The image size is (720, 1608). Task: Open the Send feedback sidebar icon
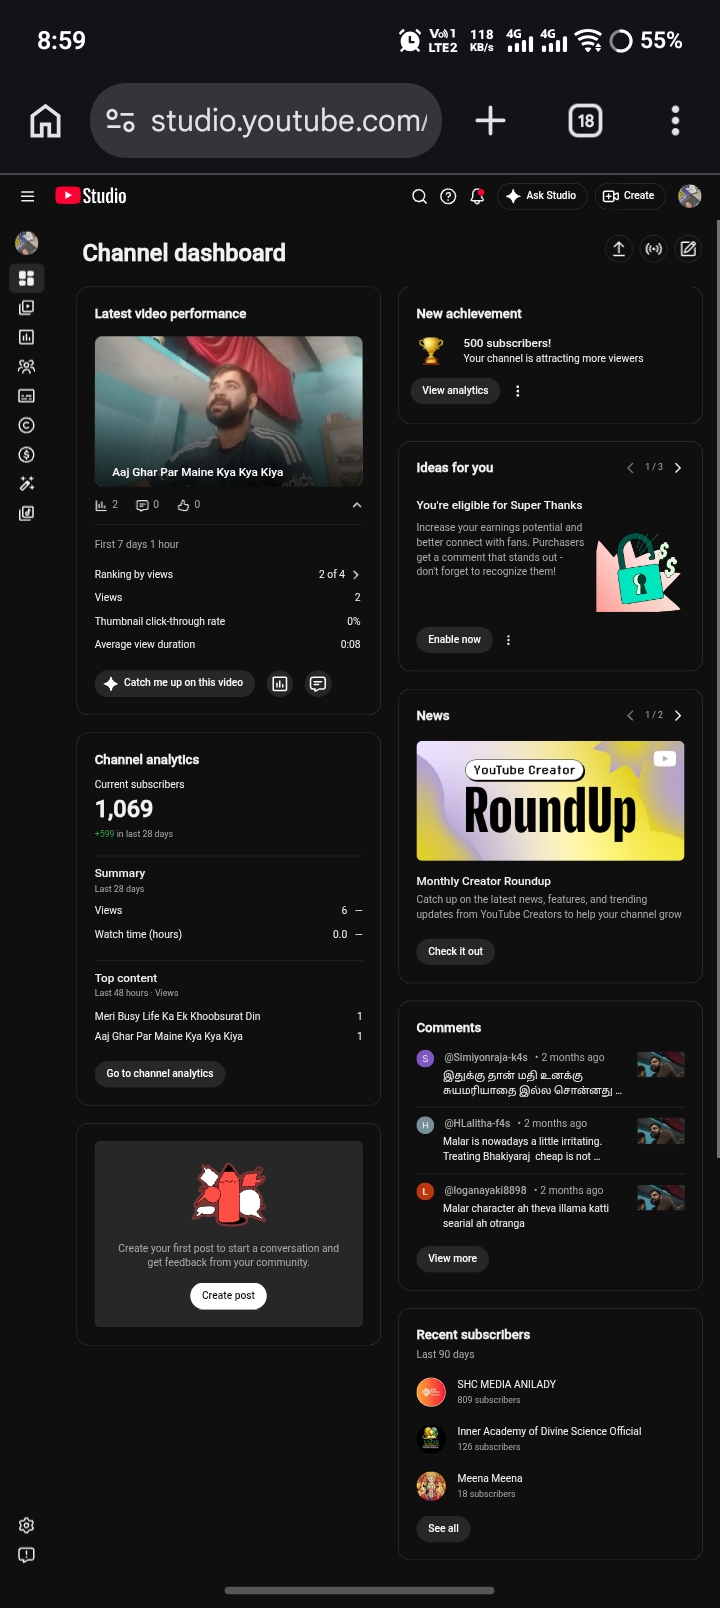point(27,1555)
